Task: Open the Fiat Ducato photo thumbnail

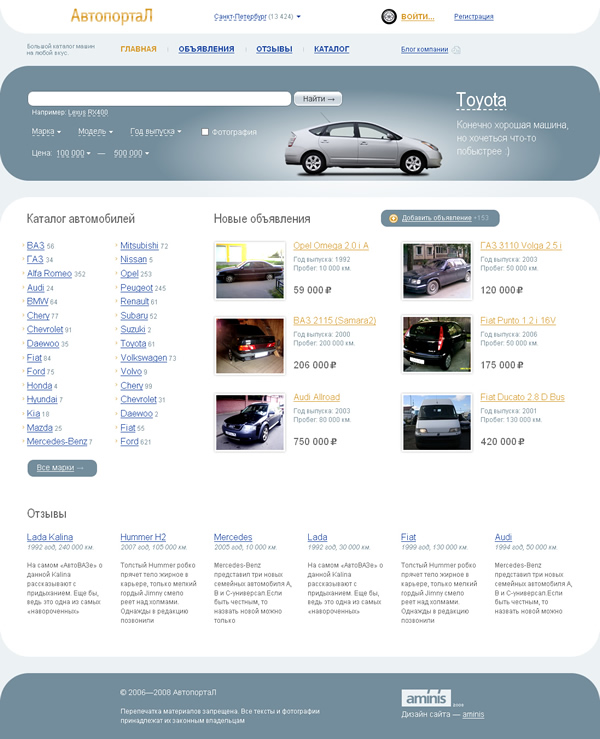Action: (x=437, y=422)
